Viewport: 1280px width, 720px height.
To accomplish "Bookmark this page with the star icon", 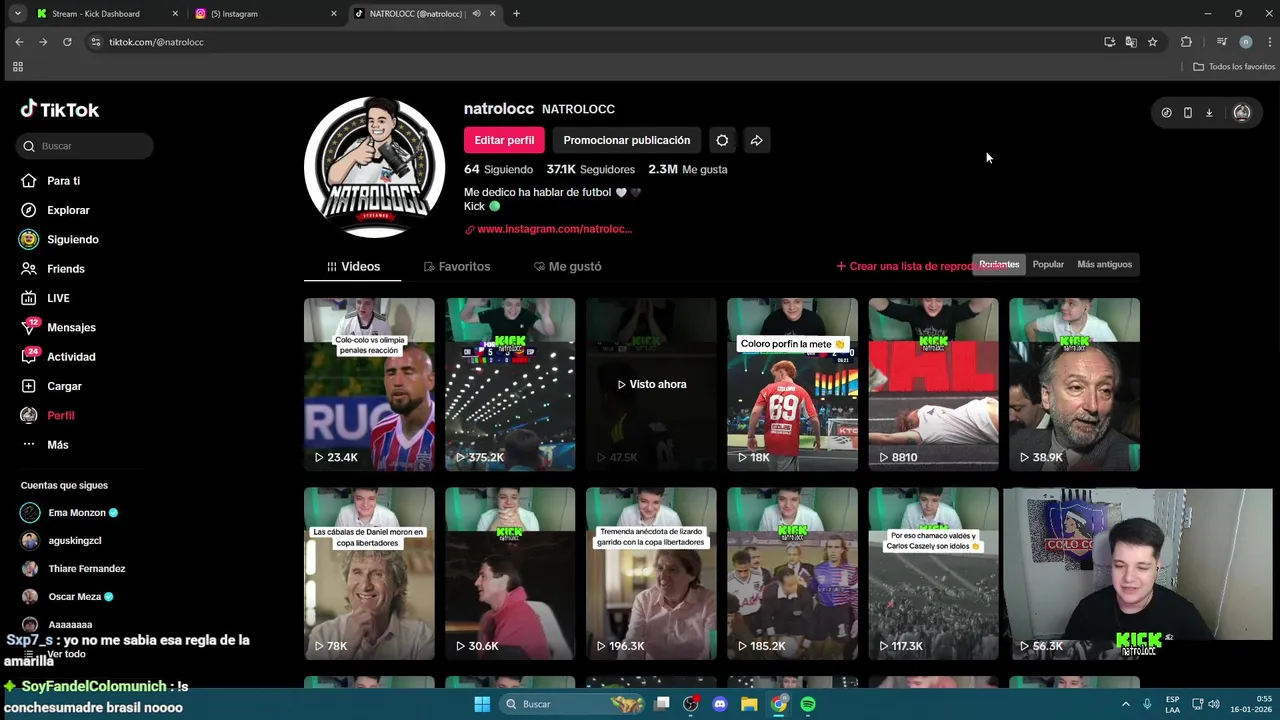I will pyautogui.click(x=1153, y=42).
